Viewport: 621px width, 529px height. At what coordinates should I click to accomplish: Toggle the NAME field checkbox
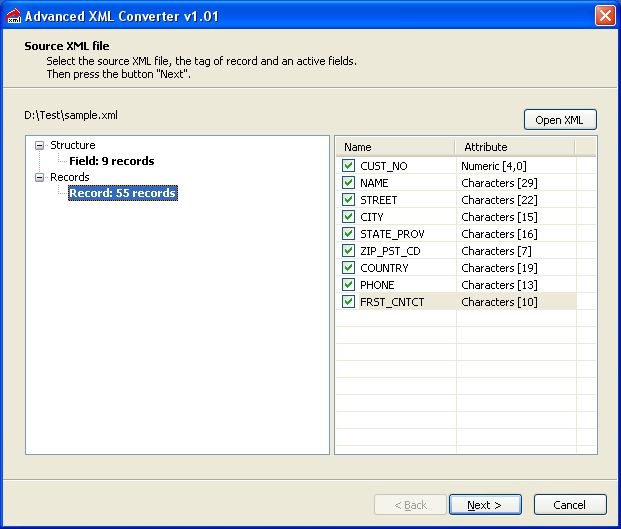click(348, 183)
